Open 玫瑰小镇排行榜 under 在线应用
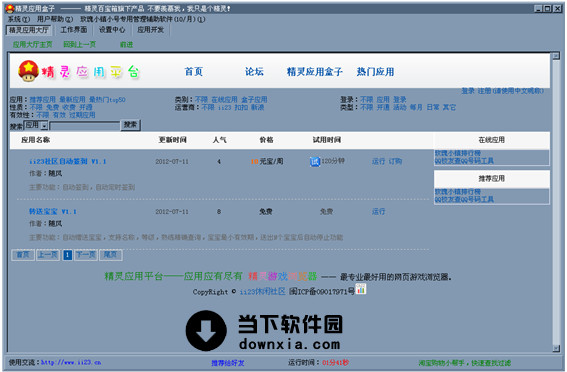 point(458,153)
